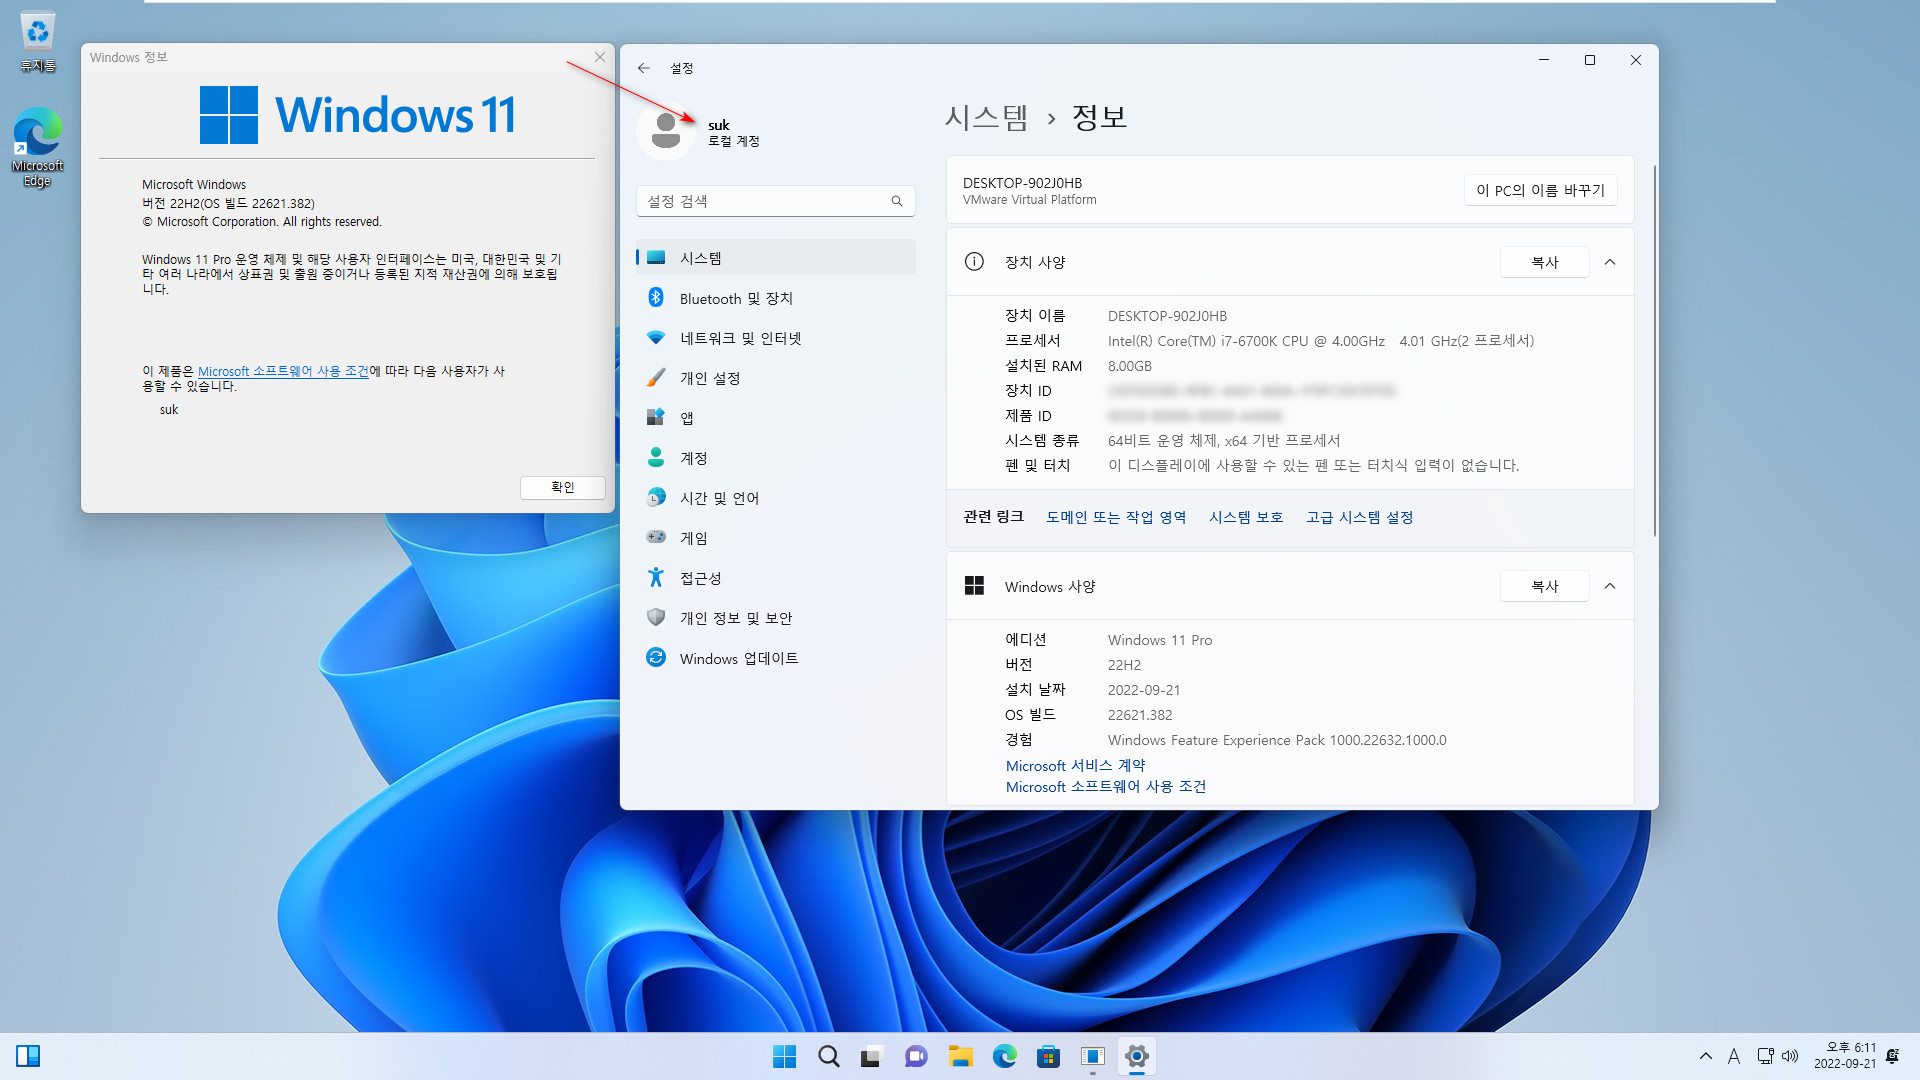Viewport: 1920px width, 1080px height.
Task: Go back with the Settings back arrow
Action: click(x=644, y=68)
